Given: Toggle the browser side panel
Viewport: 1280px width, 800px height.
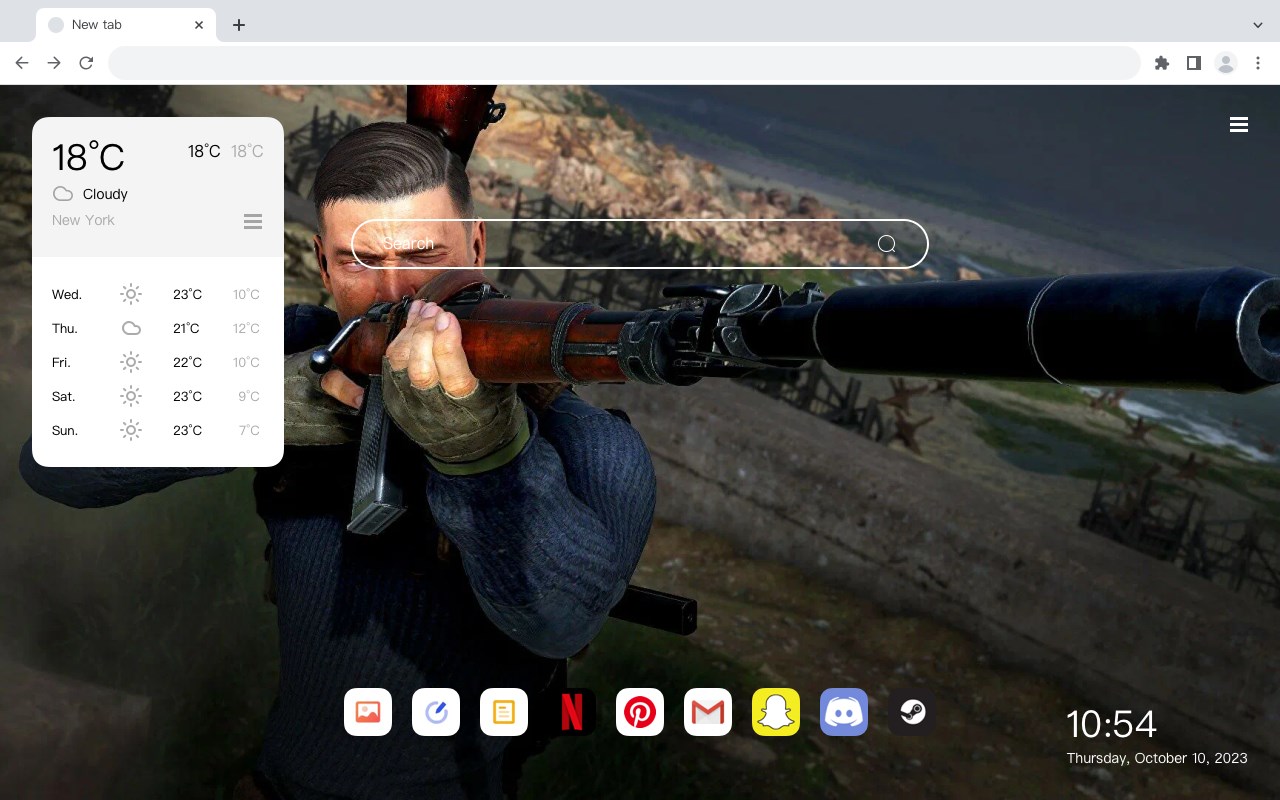Looking at the screenshot, I should point(1193,63).
